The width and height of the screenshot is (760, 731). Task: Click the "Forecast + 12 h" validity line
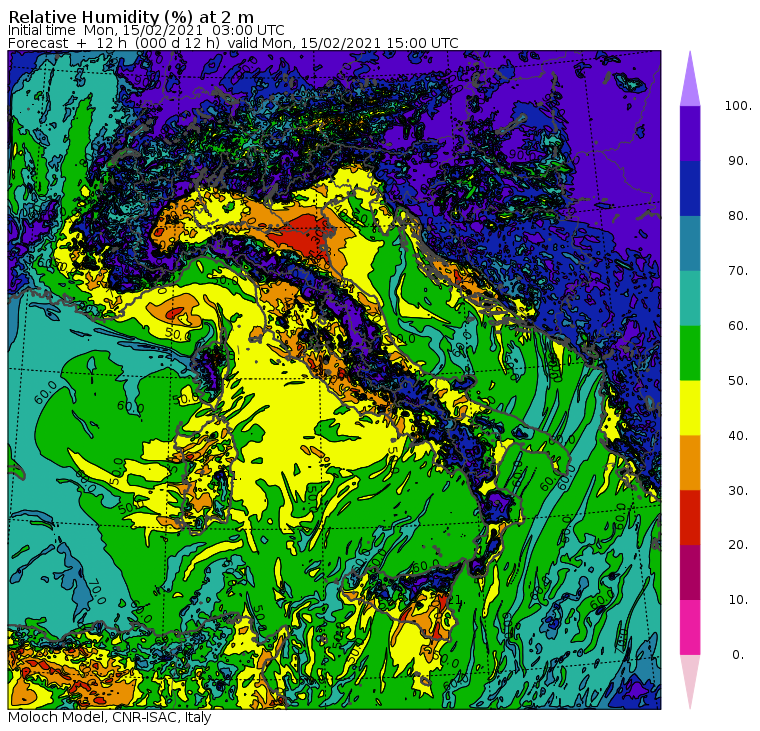[x=233, y=43]
